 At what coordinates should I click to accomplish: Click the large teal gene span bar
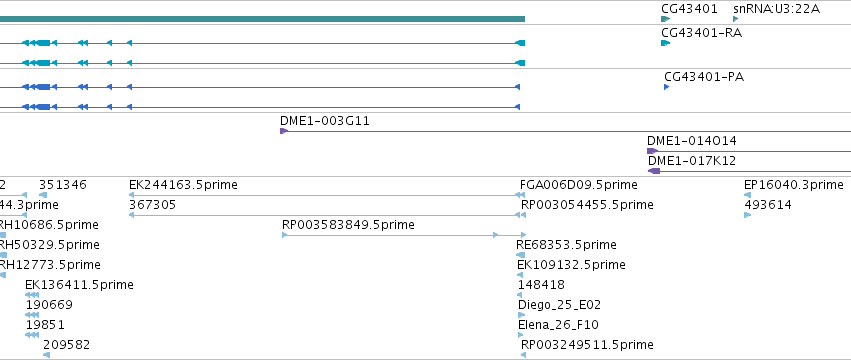(x=262, y=19)
